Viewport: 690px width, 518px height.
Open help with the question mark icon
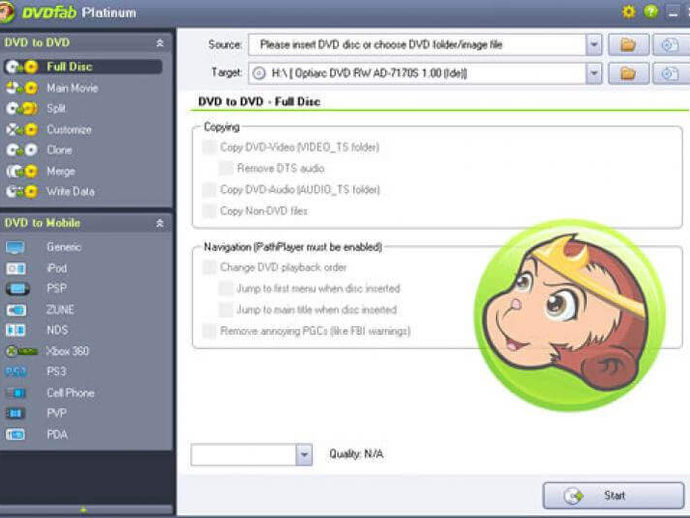click(651, 12)
